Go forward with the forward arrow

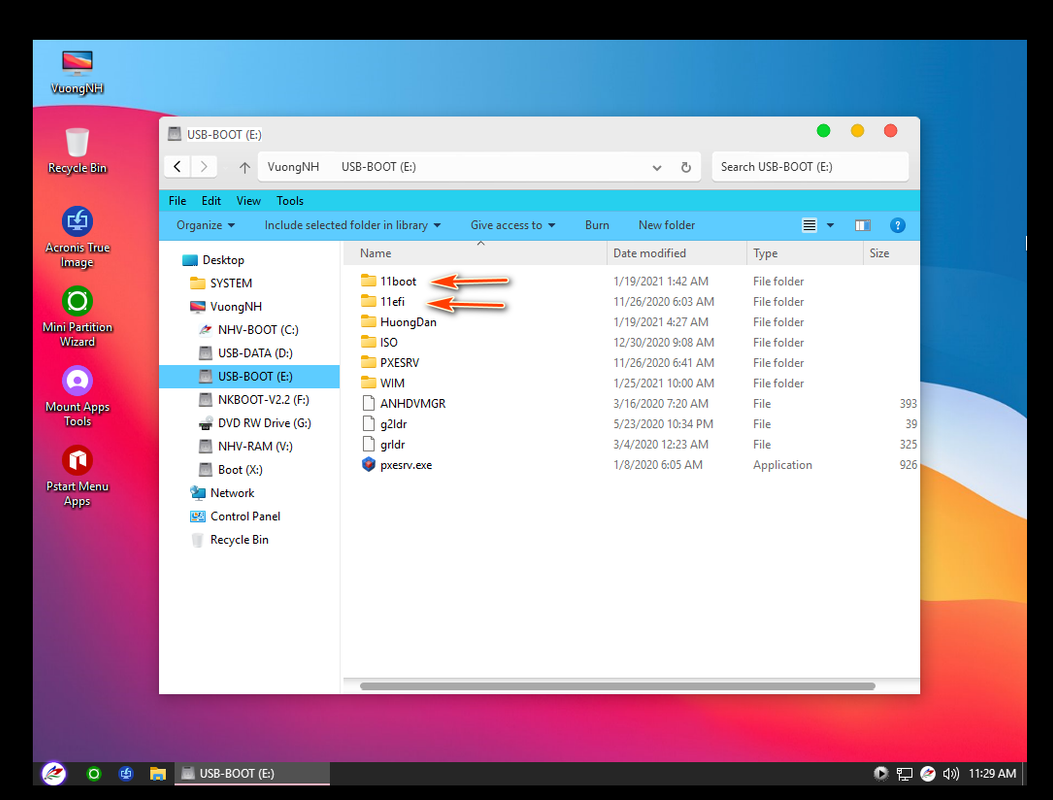click(x=204, y=167)
